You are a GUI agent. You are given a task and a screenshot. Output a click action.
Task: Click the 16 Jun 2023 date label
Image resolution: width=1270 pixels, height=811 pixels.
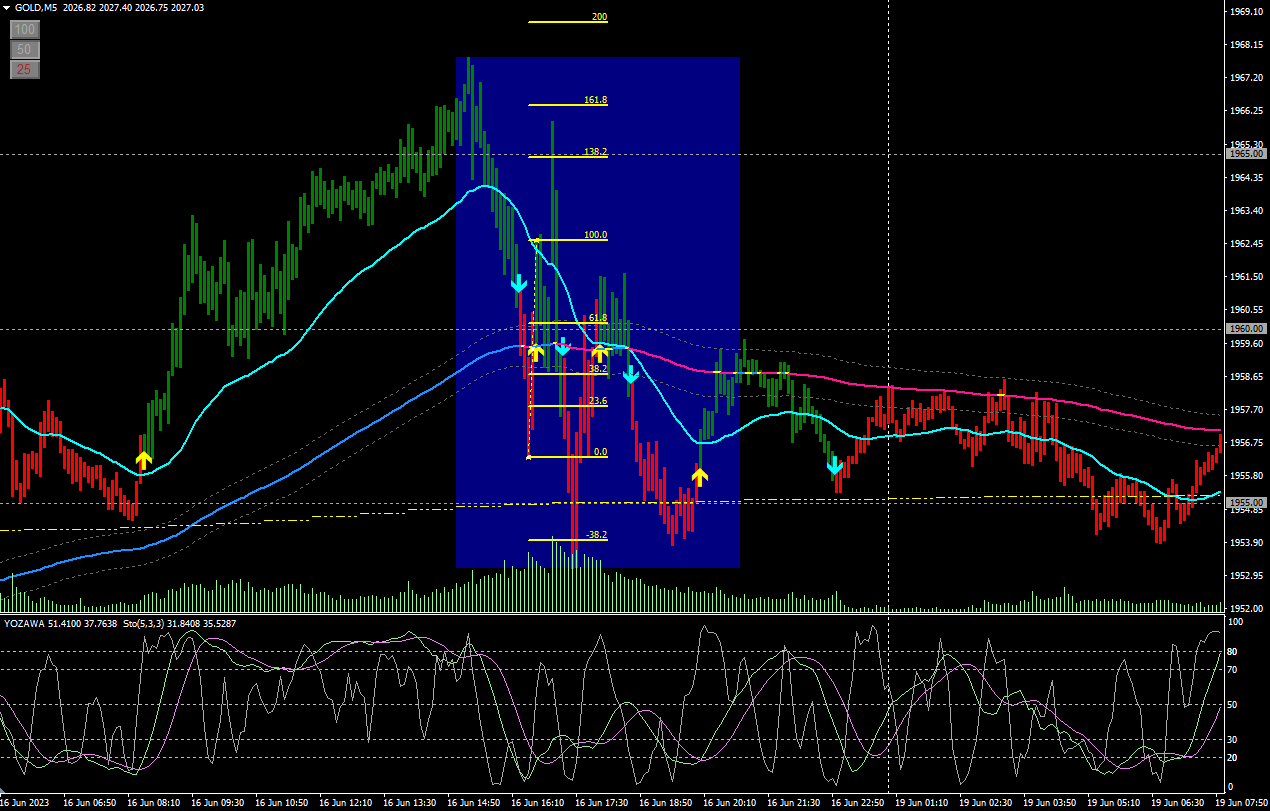24,802
